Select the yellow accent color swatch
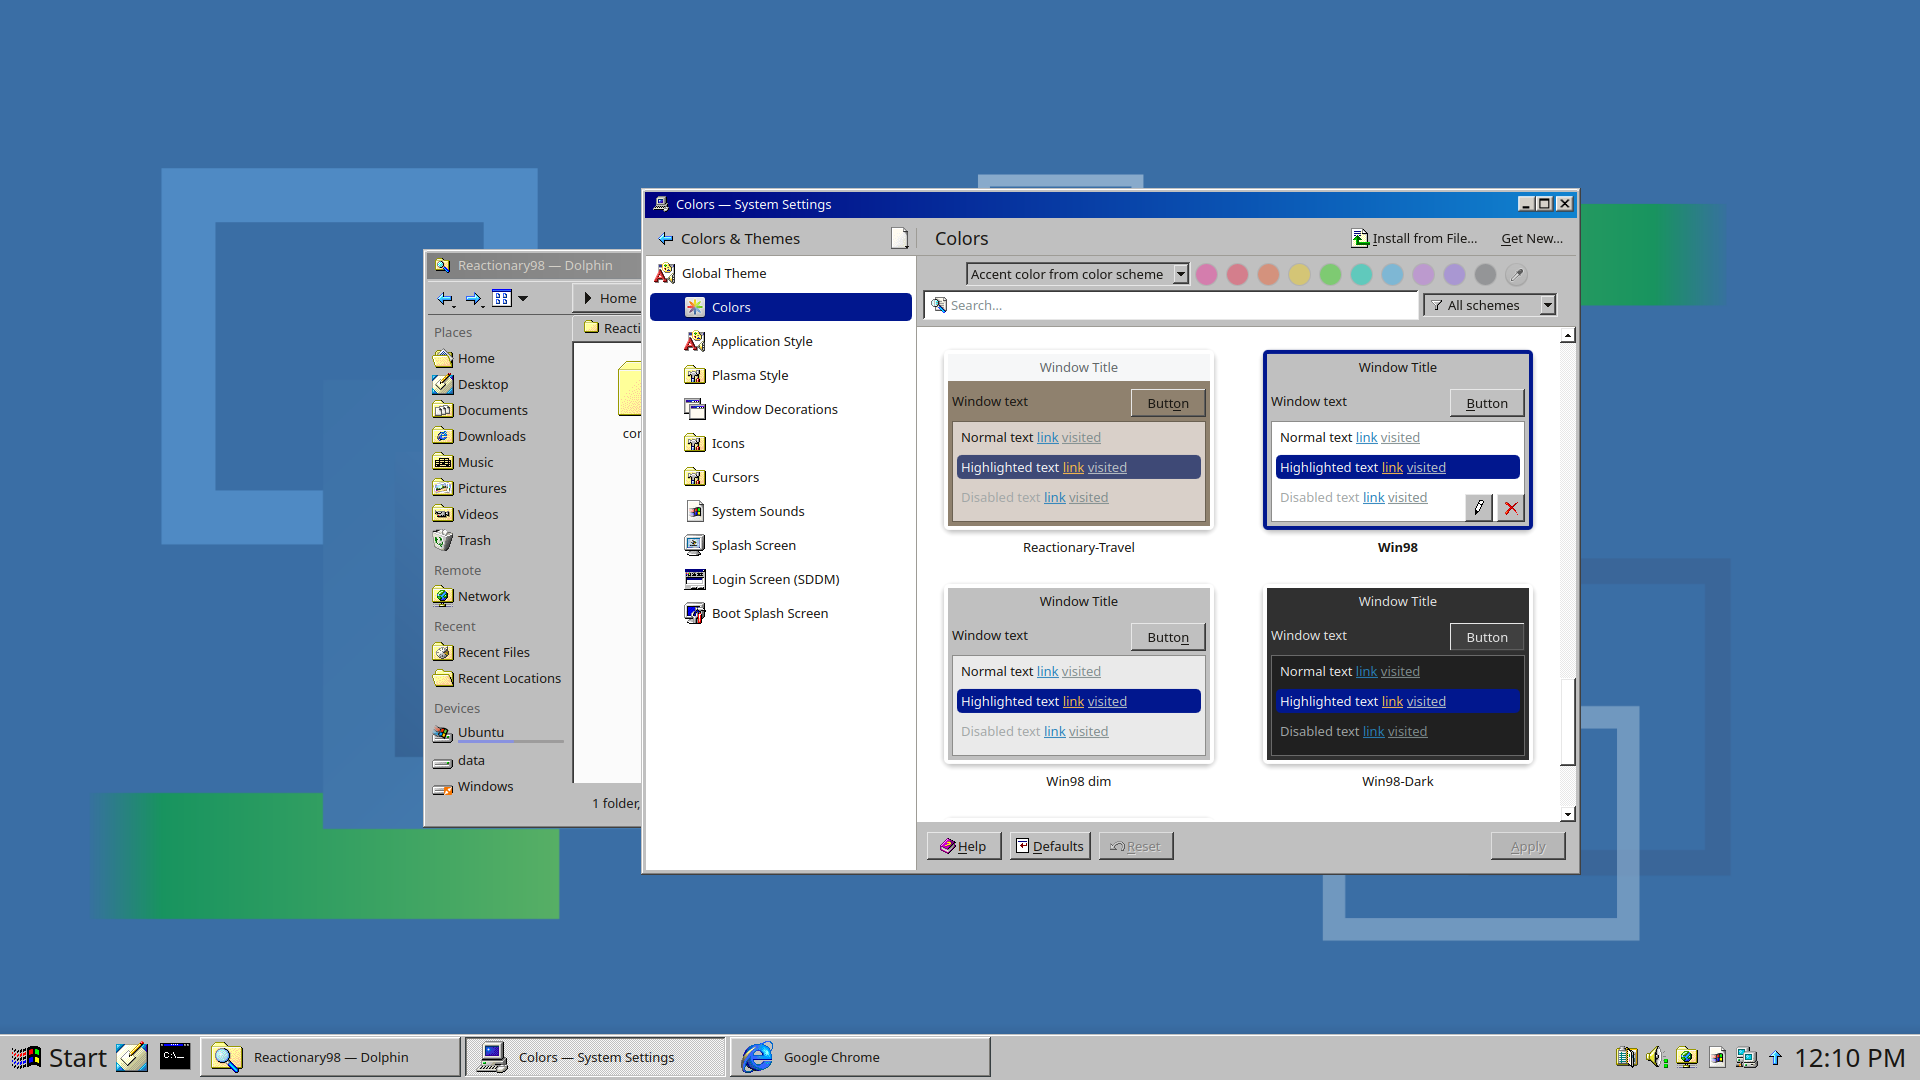This screenshot has height=1080, width=1920. 1299,274
